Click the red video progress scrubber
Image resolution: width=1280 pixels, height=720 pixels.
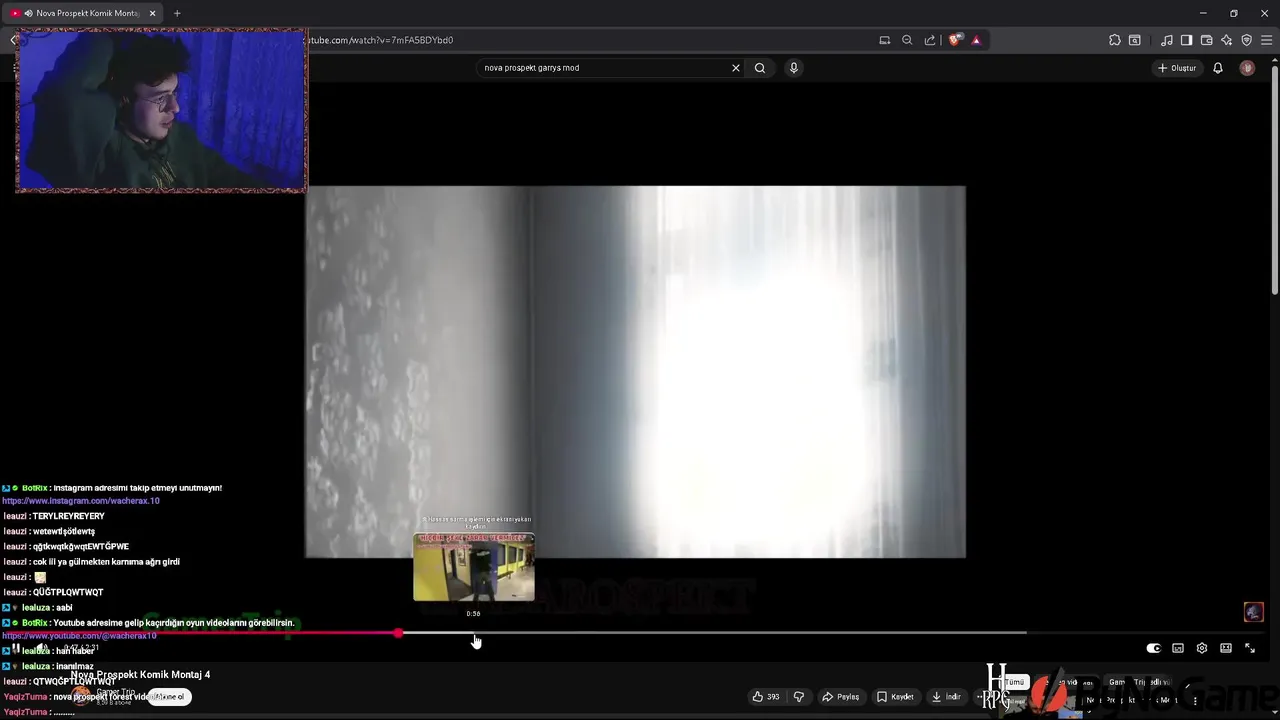coord(399,633)
